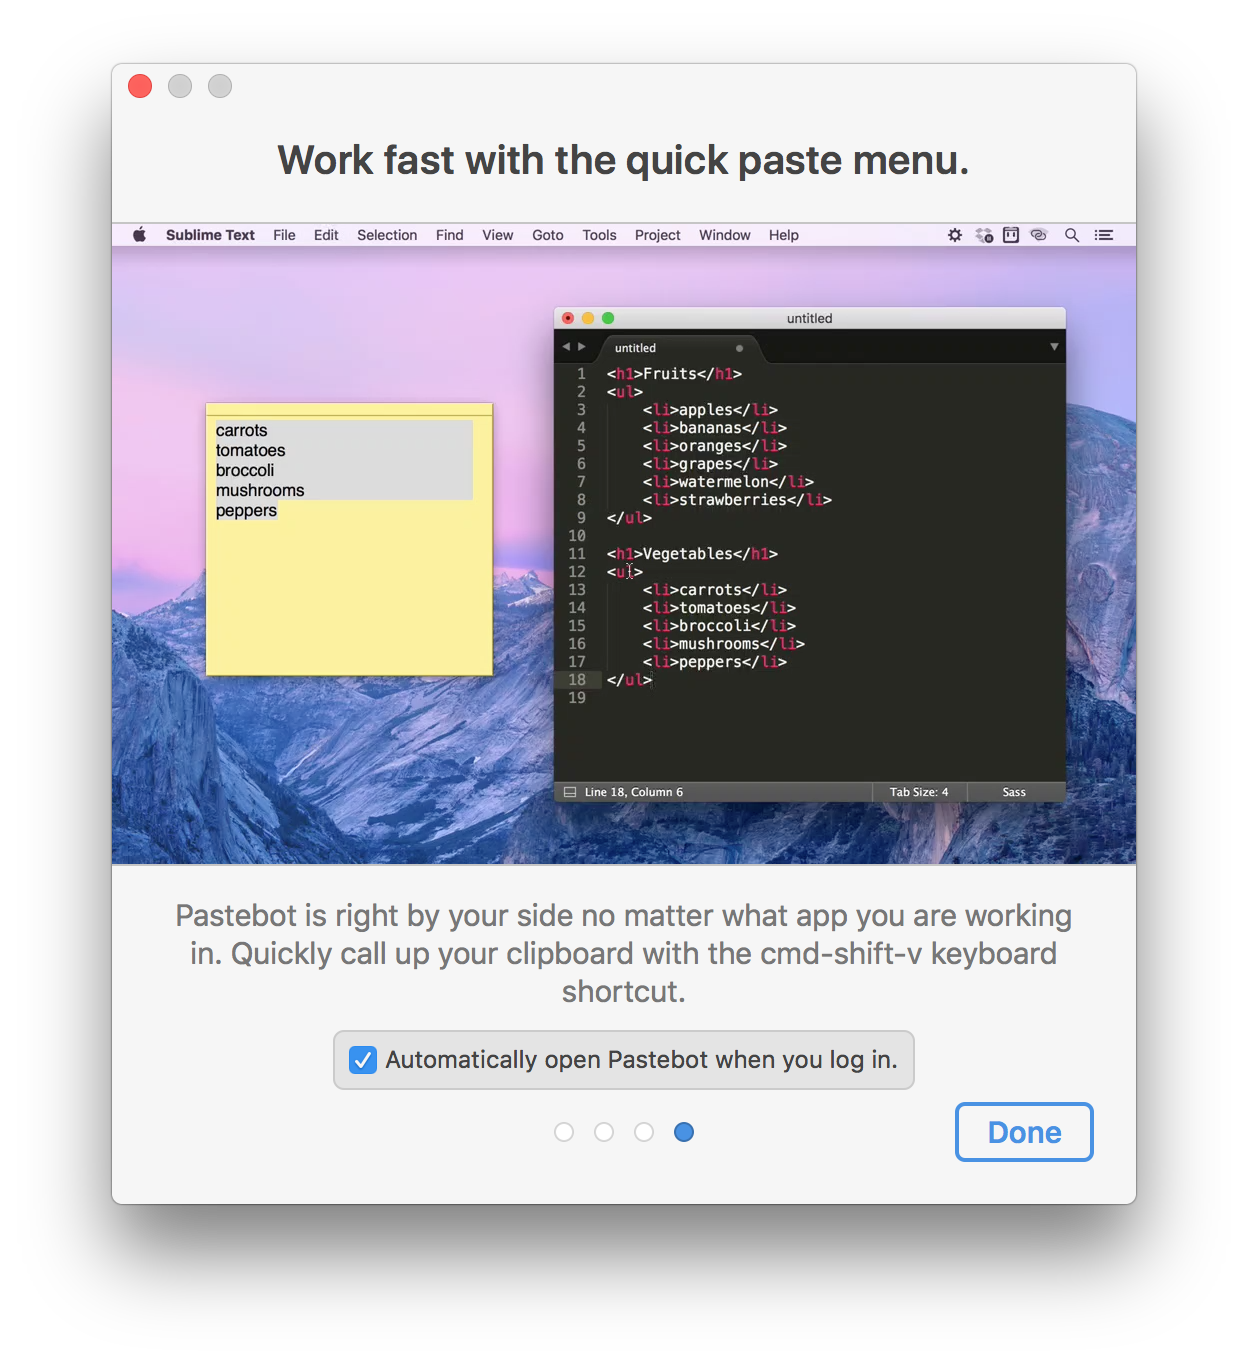Click the strawberries list item code line
The width and height of the screenshot is (1248, 1364).
[737, 500]
